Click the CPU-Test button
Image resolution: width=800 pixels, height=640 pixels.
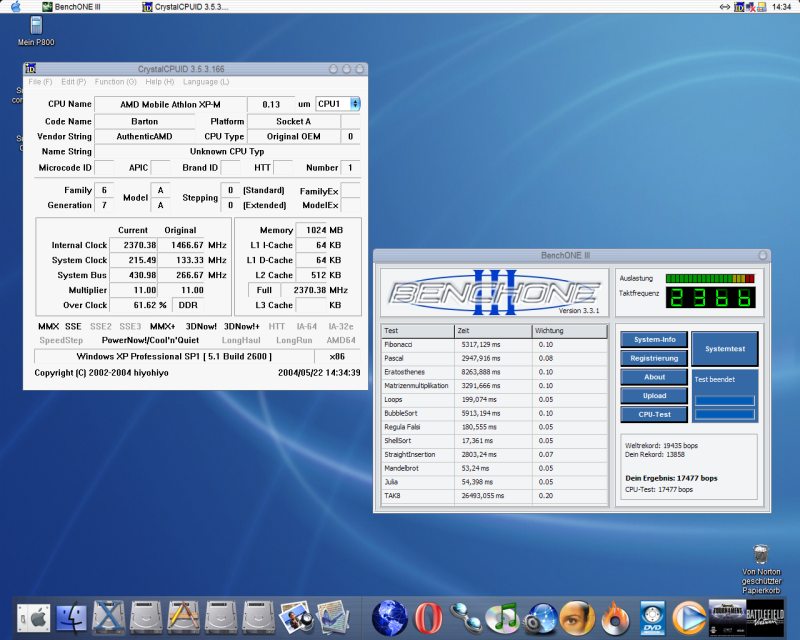pos(653,414)
